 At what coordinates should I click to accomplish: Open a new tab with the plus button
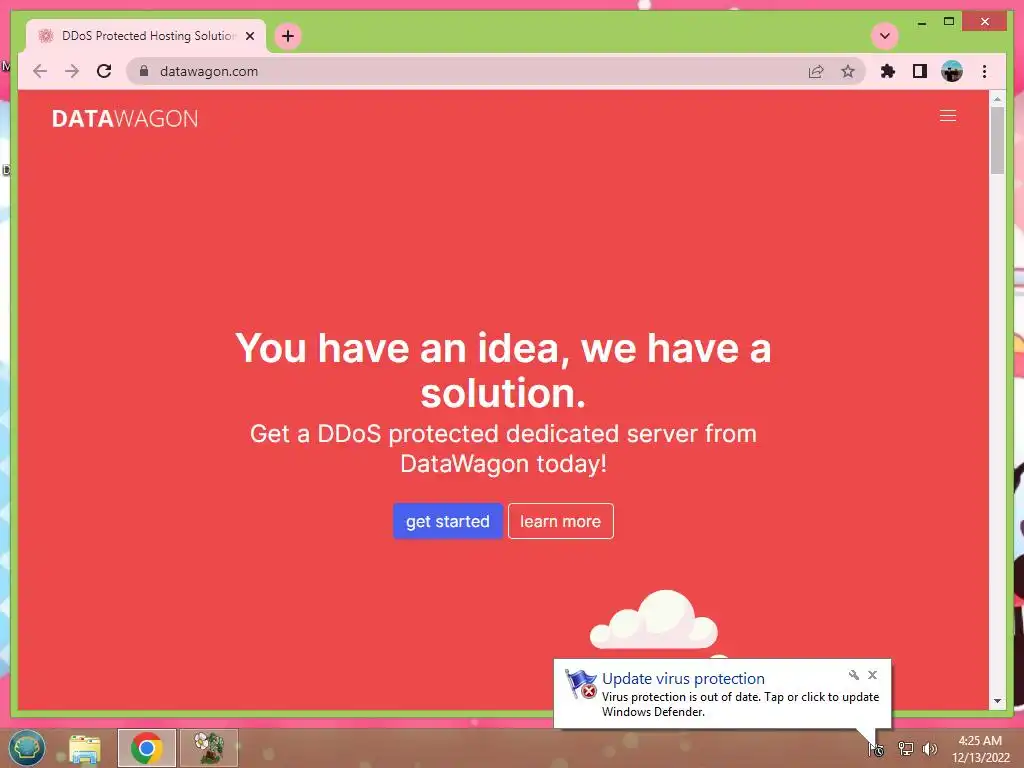(x=288, y=36)
